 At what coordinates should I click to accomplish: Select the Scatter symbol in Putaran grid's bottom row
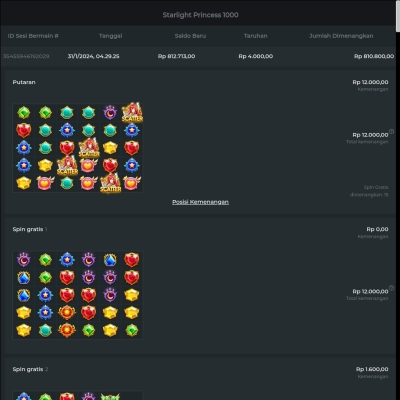coord(110,183)
